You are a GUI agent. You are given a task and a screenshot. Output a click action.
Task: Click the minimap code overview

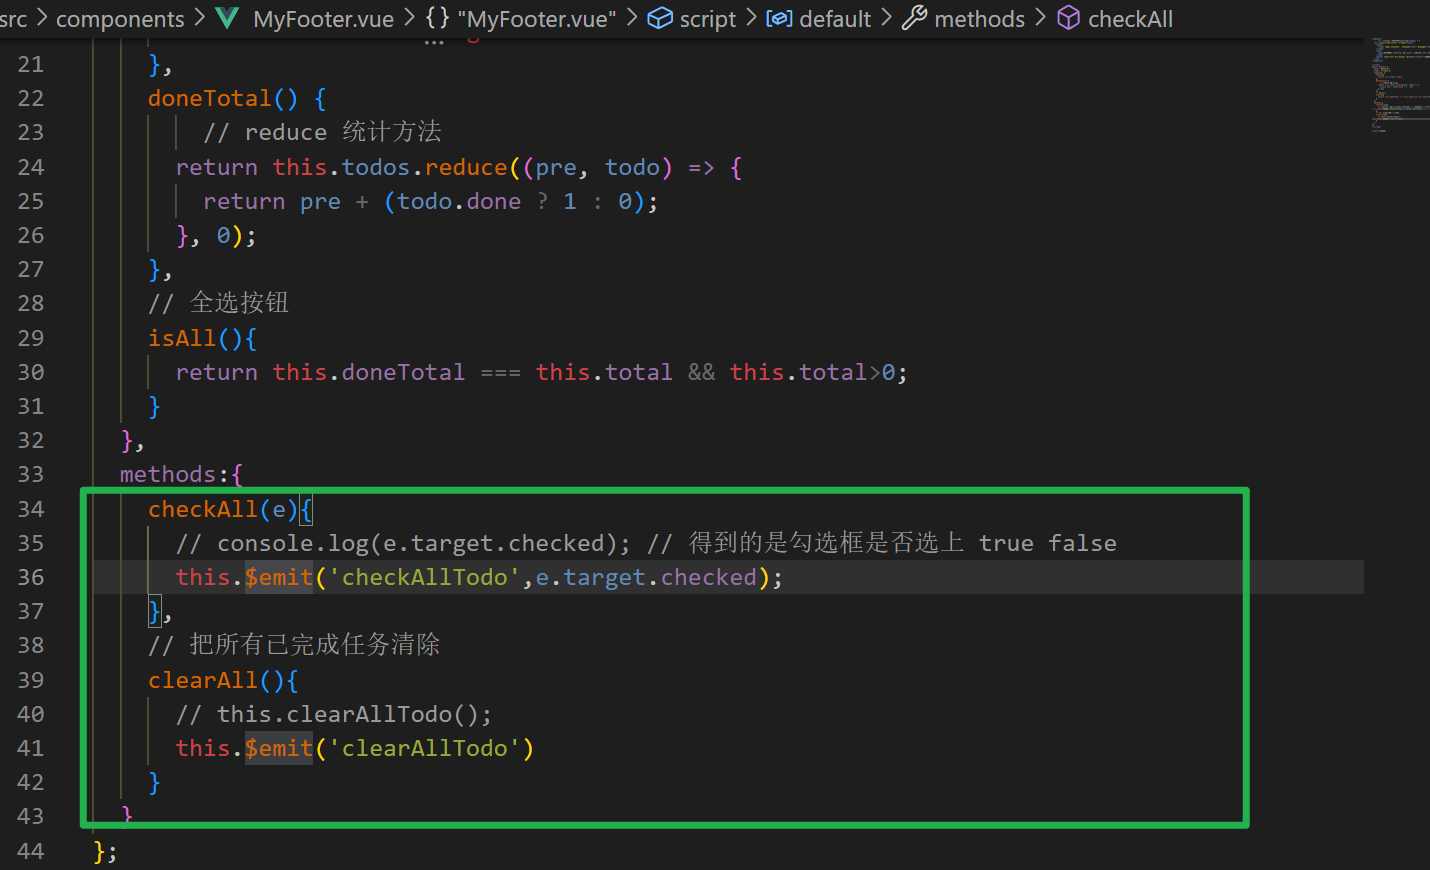click(1398, 85)
